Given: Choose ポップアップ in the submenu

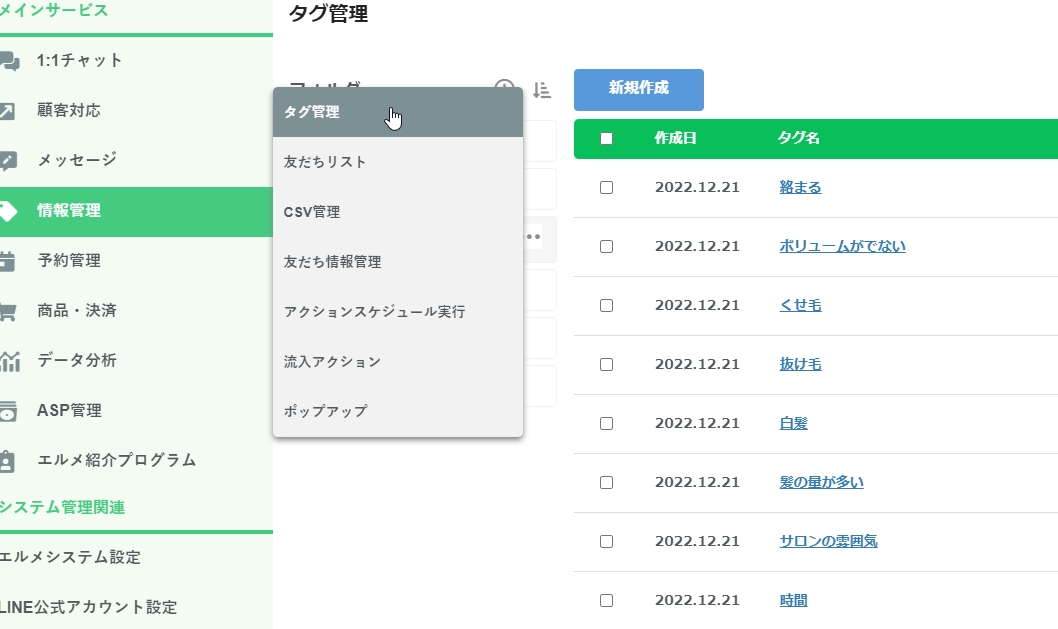Looking at the screenshot, I should click(325, 411).
